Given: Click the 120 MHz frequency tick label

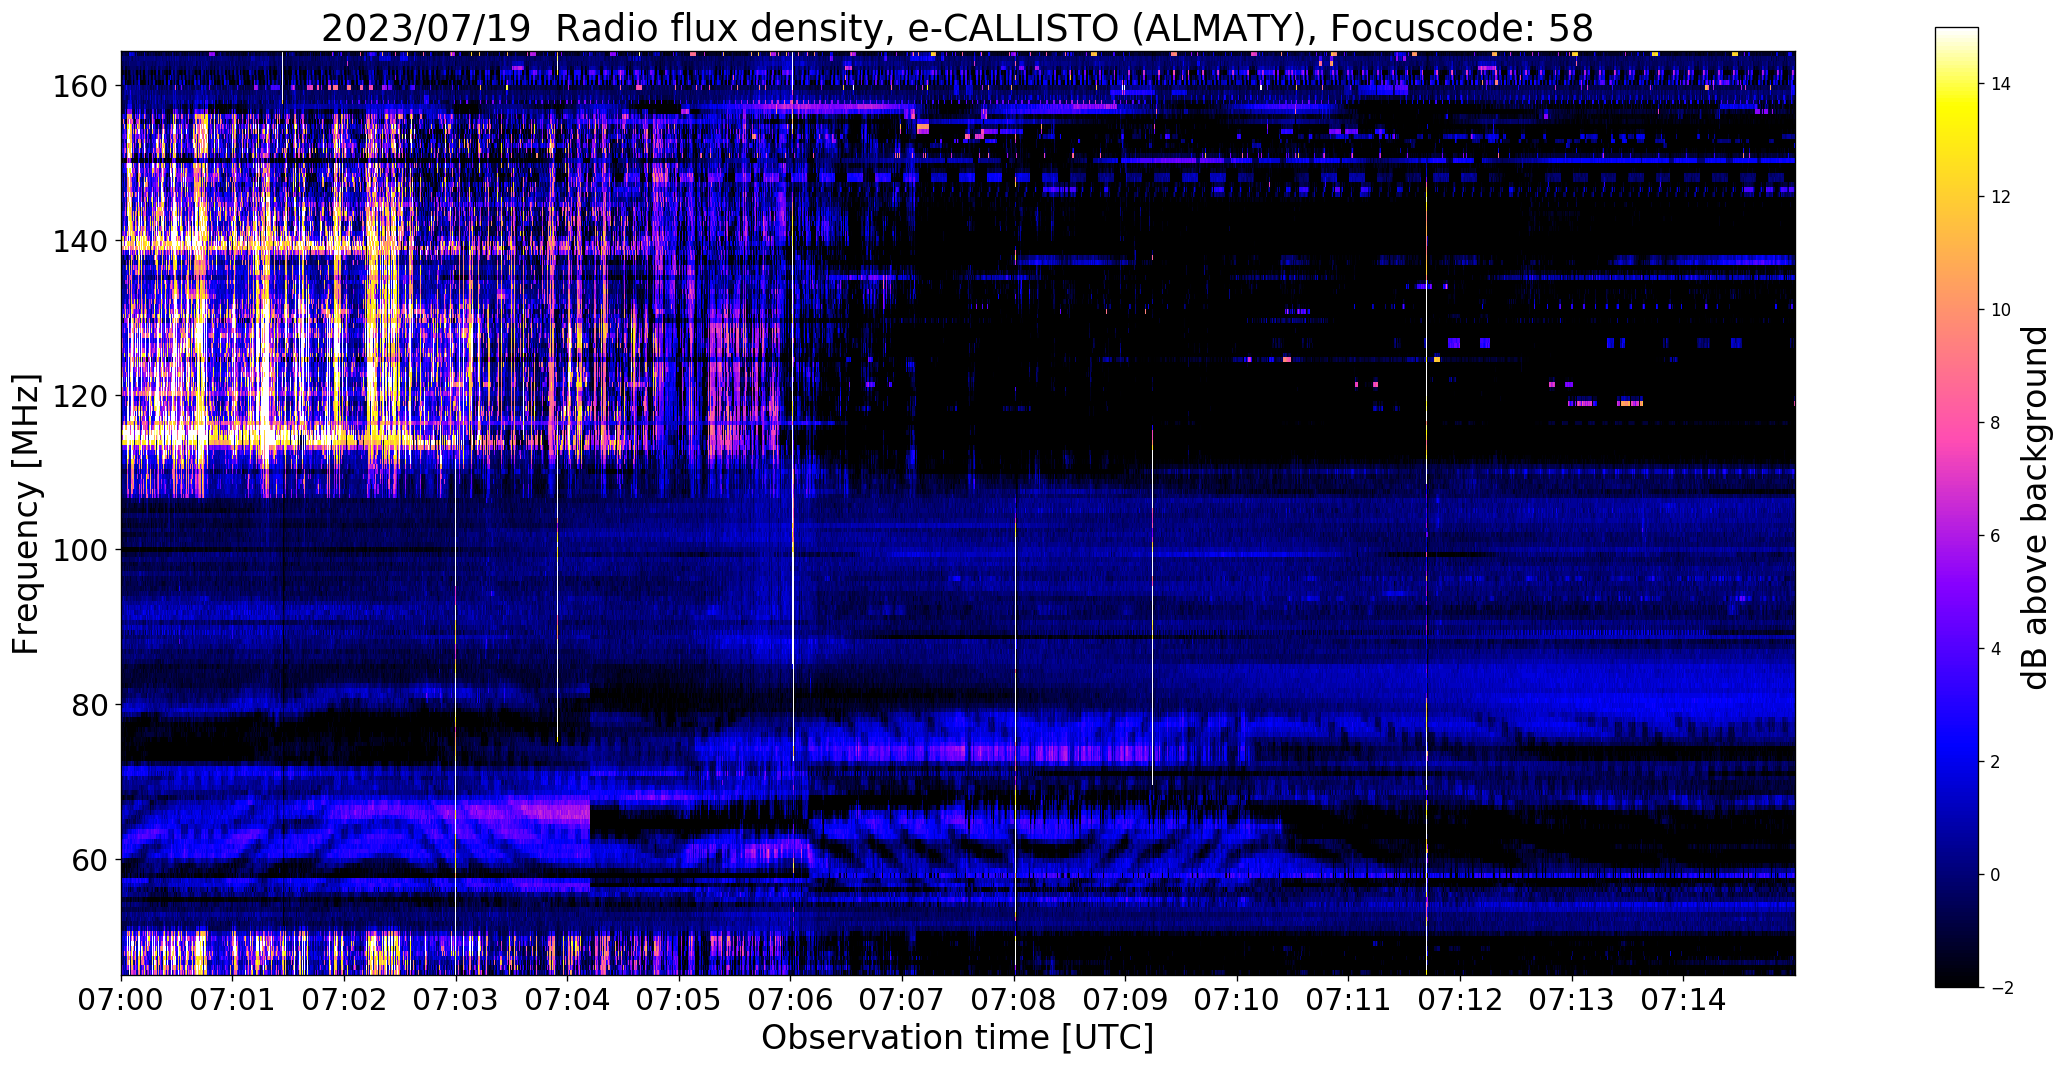Looking at the screenshot, I should pyautogui.click(x=79, y=396).
